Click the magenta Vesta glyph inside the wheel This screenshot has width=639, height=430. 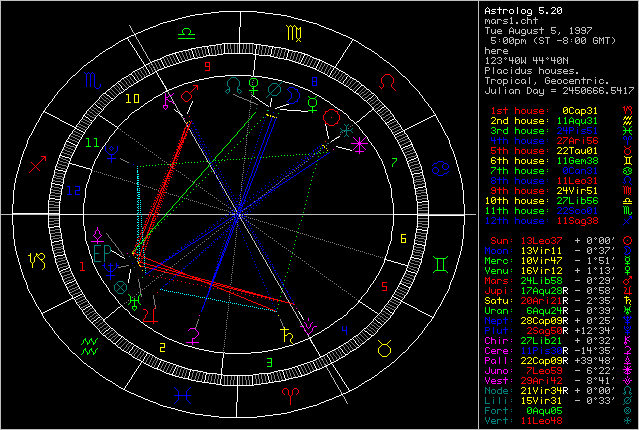click(x=308, y=326)
